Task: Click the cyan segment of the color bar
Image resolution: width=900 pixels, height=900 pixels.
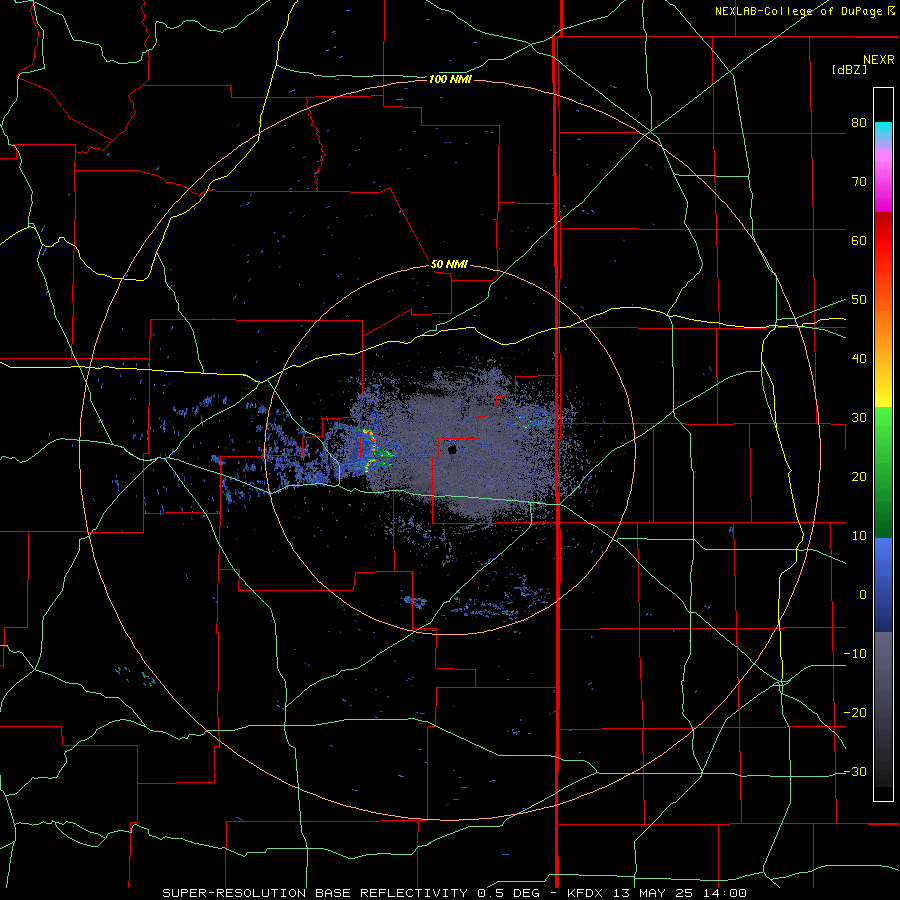Action: [x=883, y=132]
